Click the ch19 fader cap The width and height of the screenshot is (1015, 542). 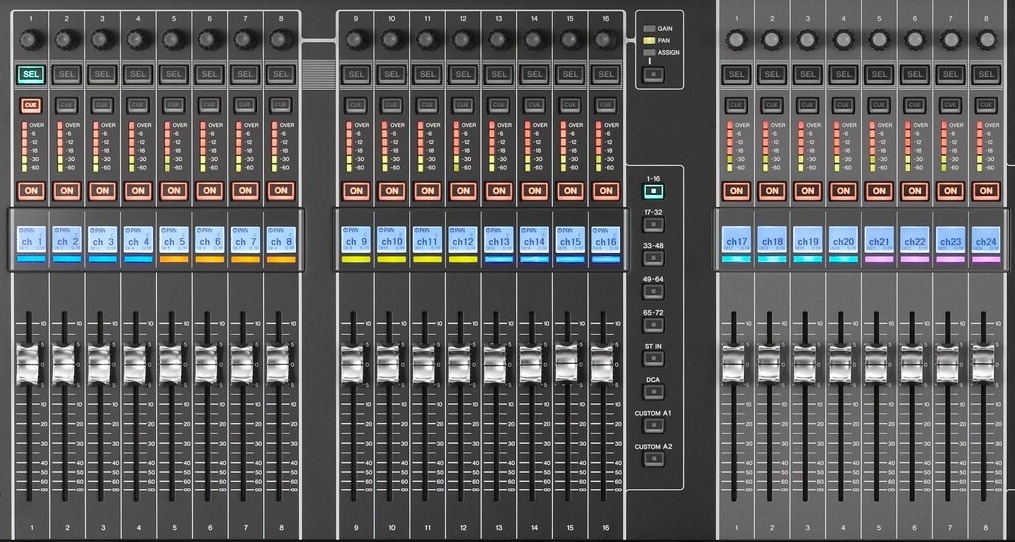coord(805,364)
